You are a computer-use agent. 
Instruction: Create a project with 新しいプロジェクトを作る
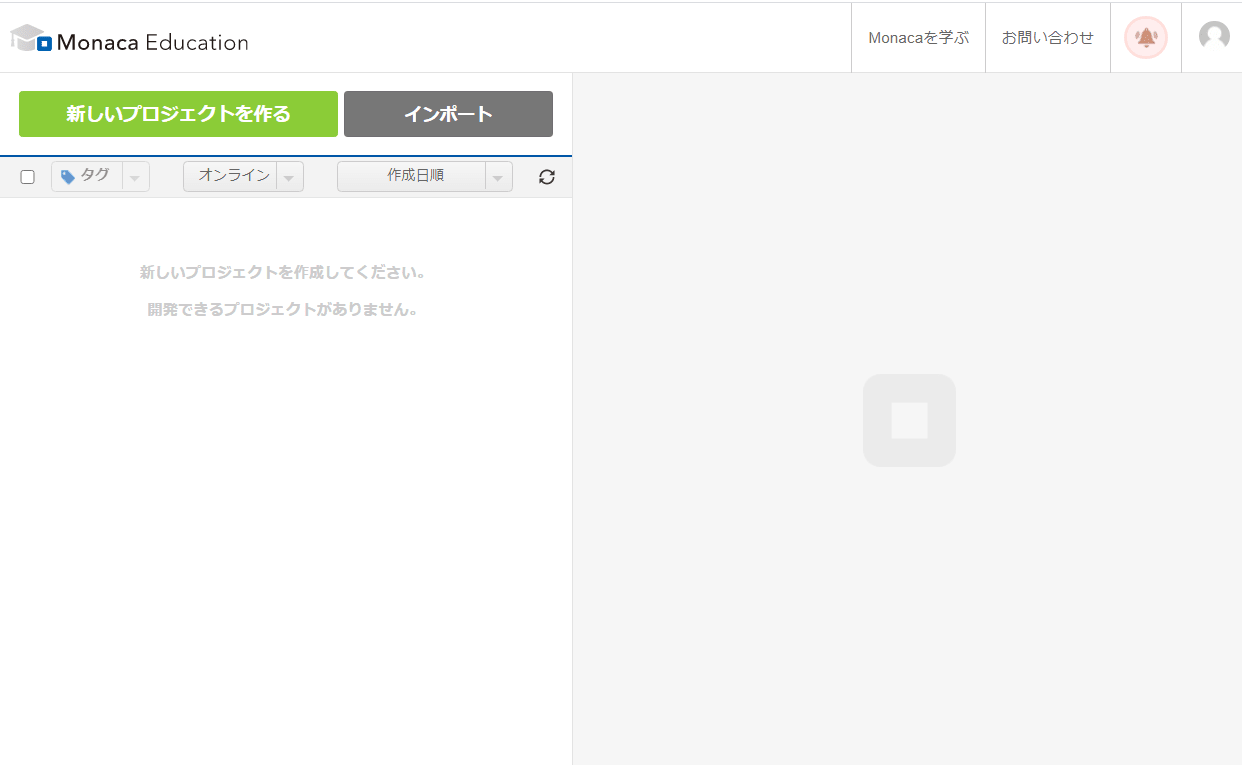(x=178, y=114)
